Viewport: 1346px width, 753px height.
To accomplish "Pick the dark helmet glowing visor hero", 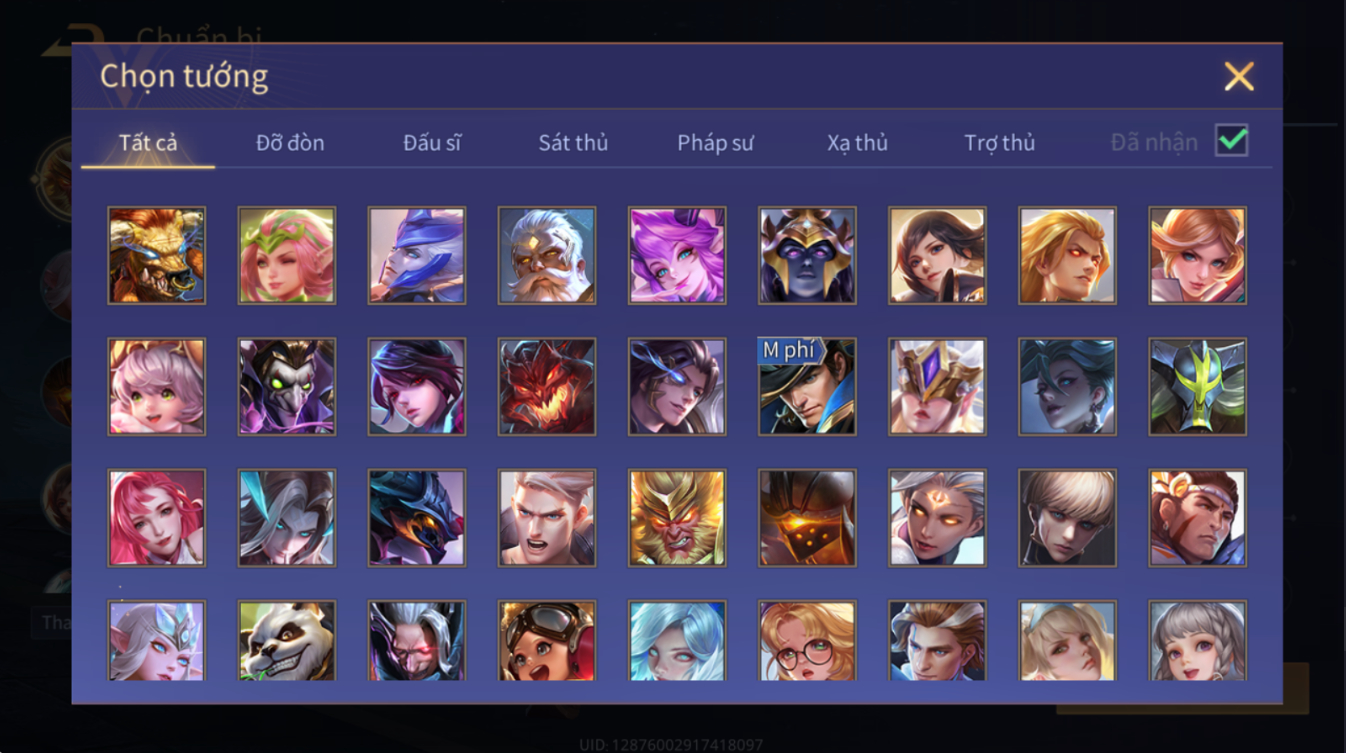I will (807, 518).
